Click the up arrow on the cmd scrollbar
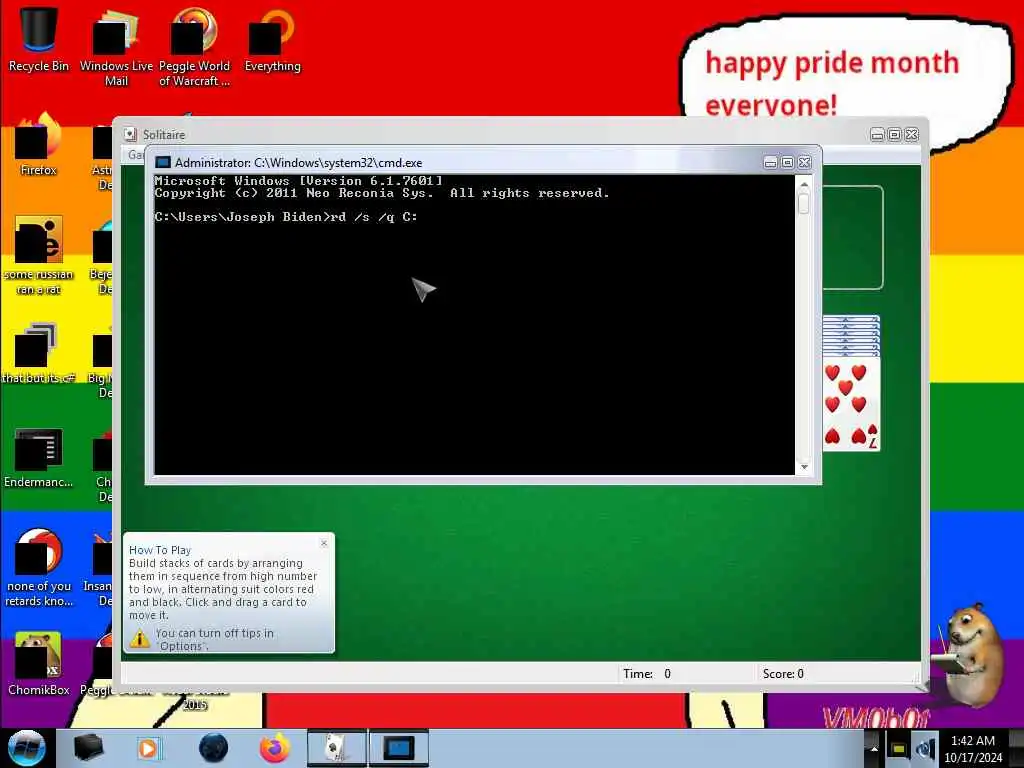 tap(804, 185)
